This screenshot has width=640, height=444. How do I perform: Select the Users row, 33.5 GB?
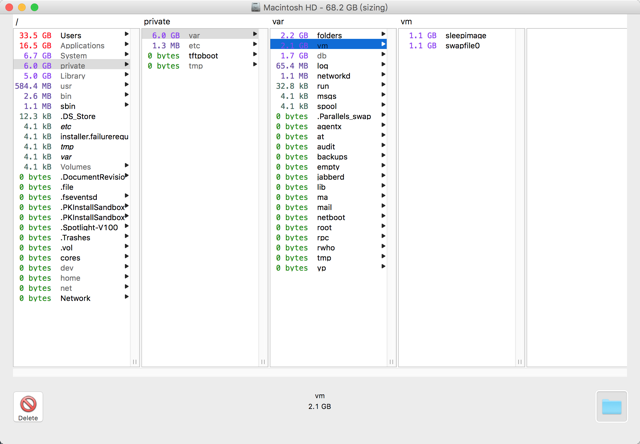coord(72,35)
